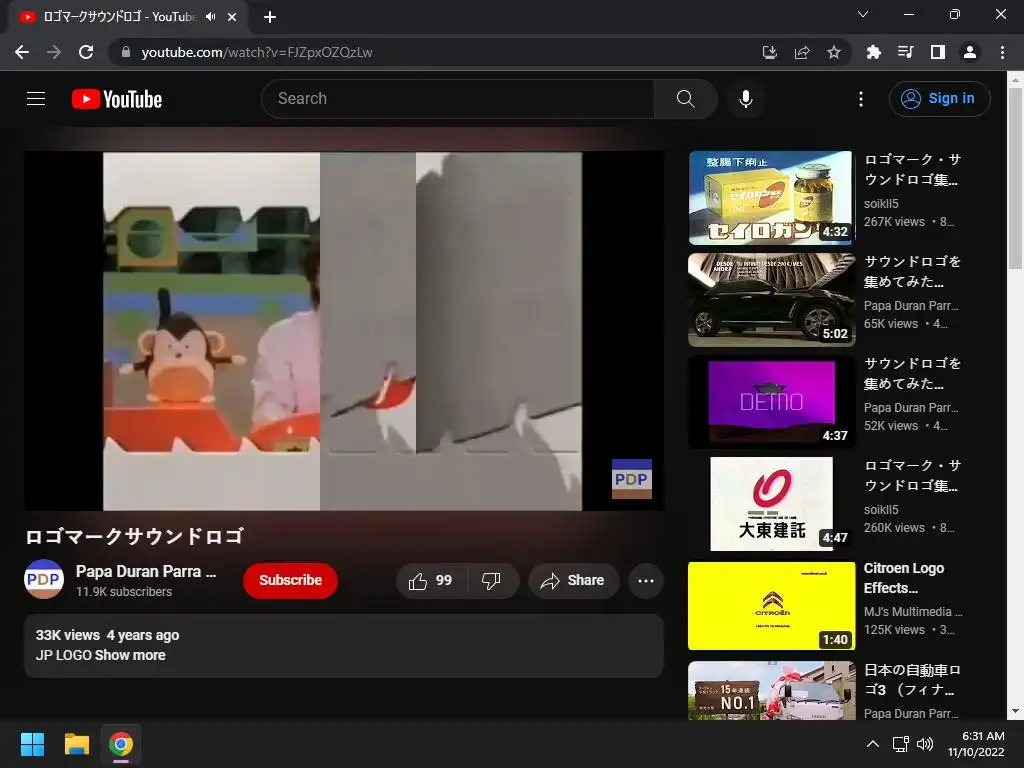Screen dimensions: 1024x768
Task: Like the video with thumbs up
Action: coord(431,581)
